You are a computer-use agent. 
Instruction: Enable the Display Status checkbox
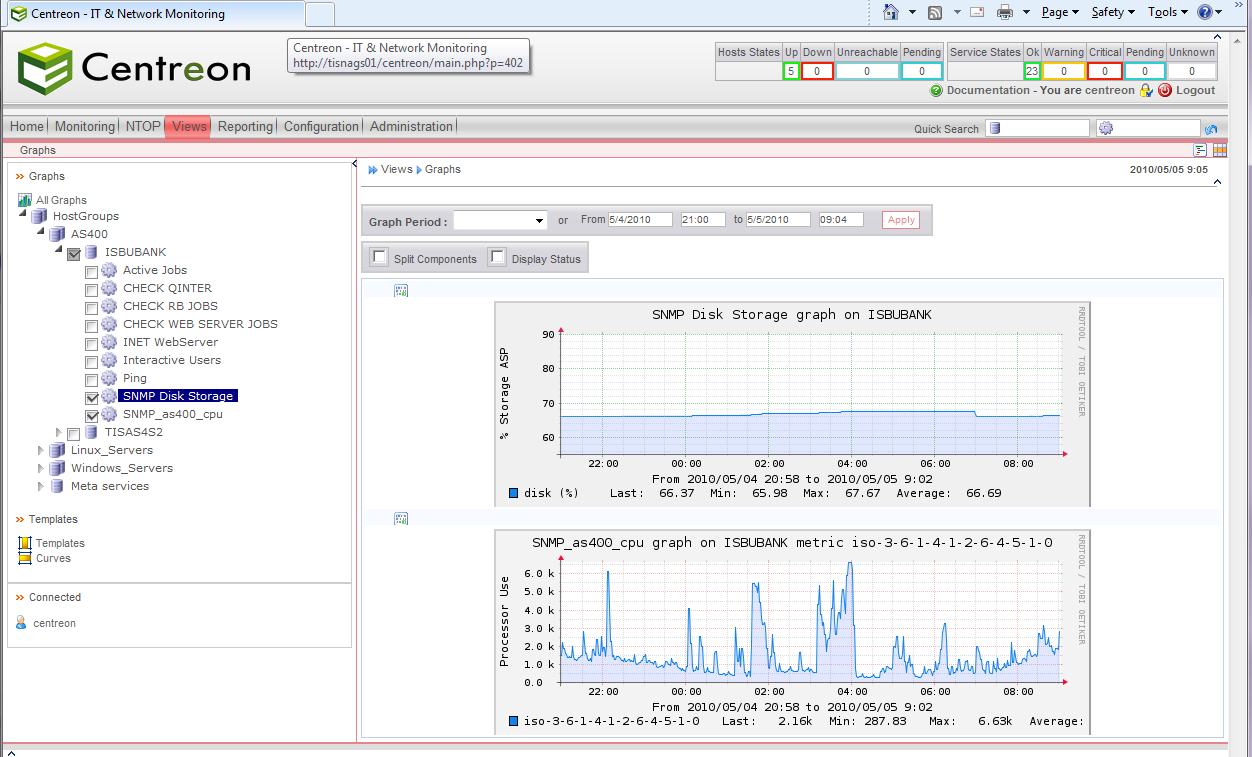498,257
